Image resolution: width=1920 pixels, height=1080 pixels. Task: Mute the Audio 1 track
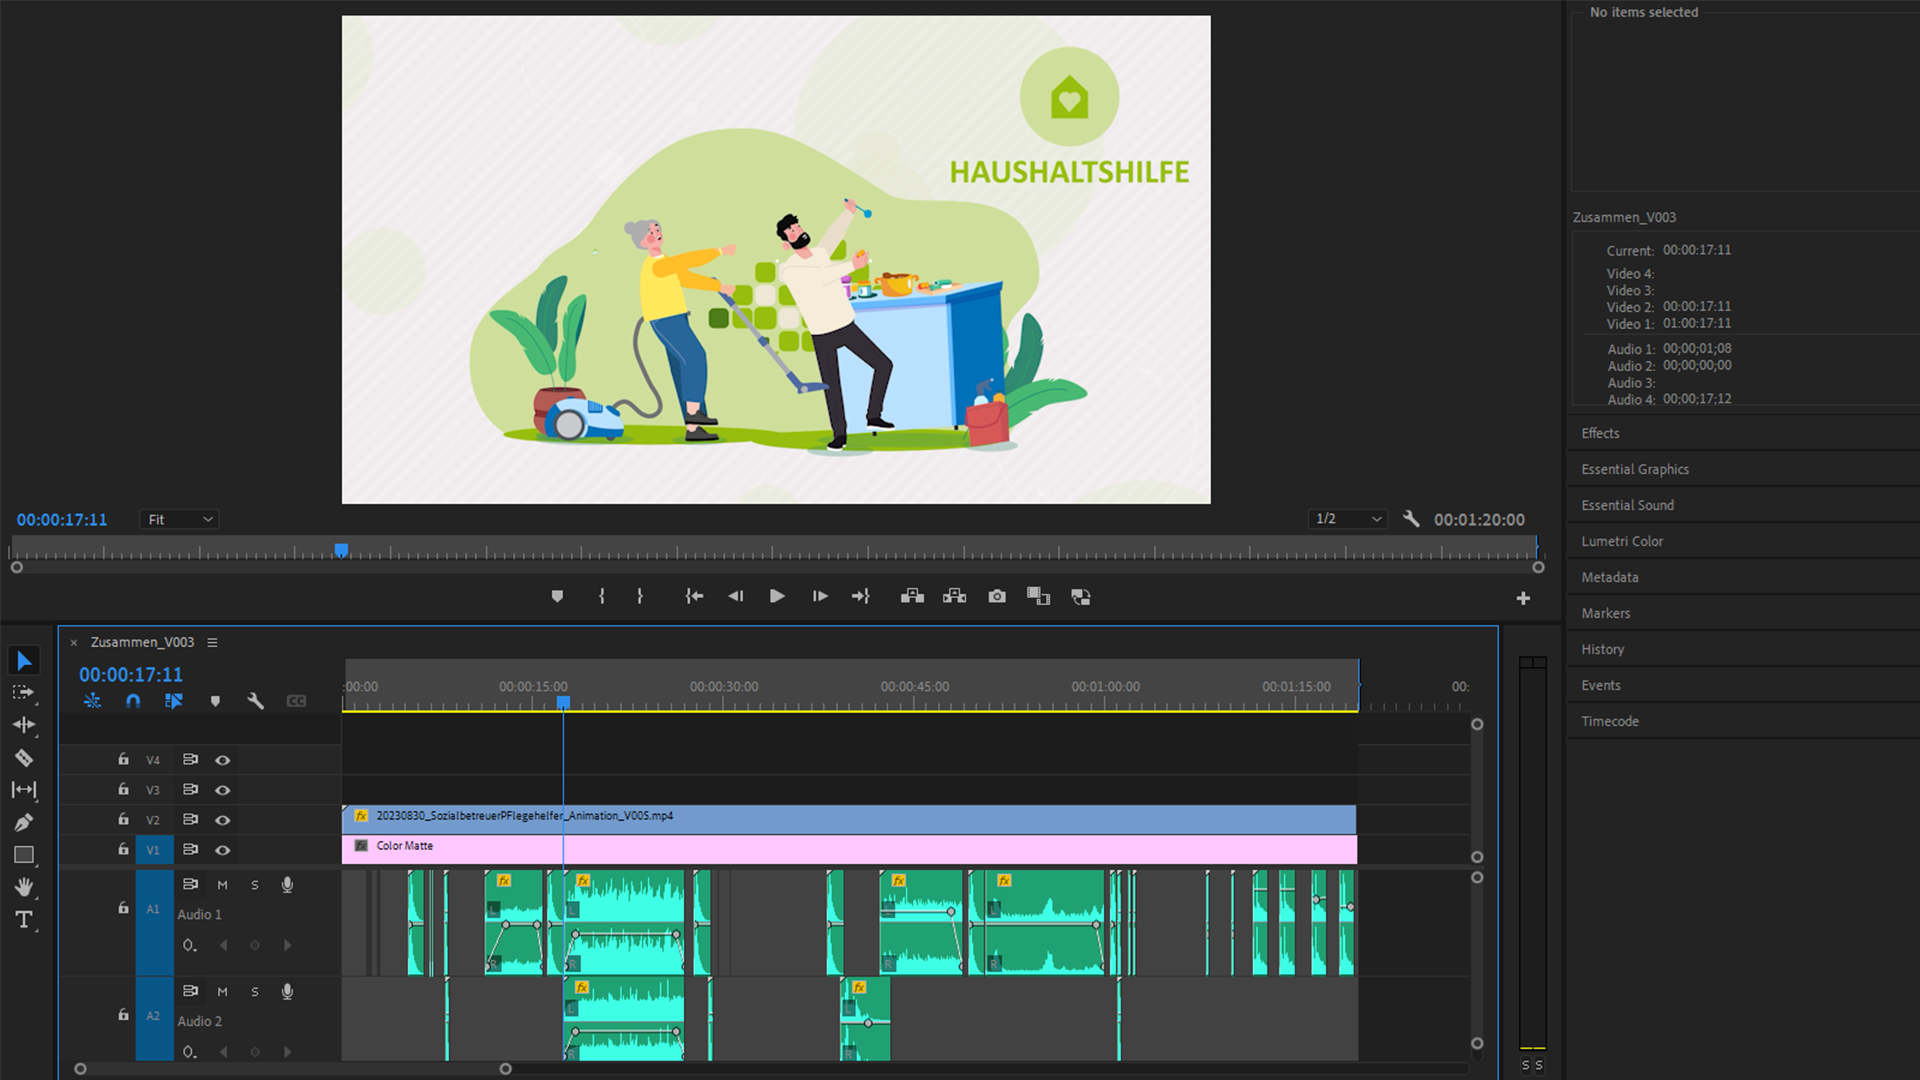[222, 885]
